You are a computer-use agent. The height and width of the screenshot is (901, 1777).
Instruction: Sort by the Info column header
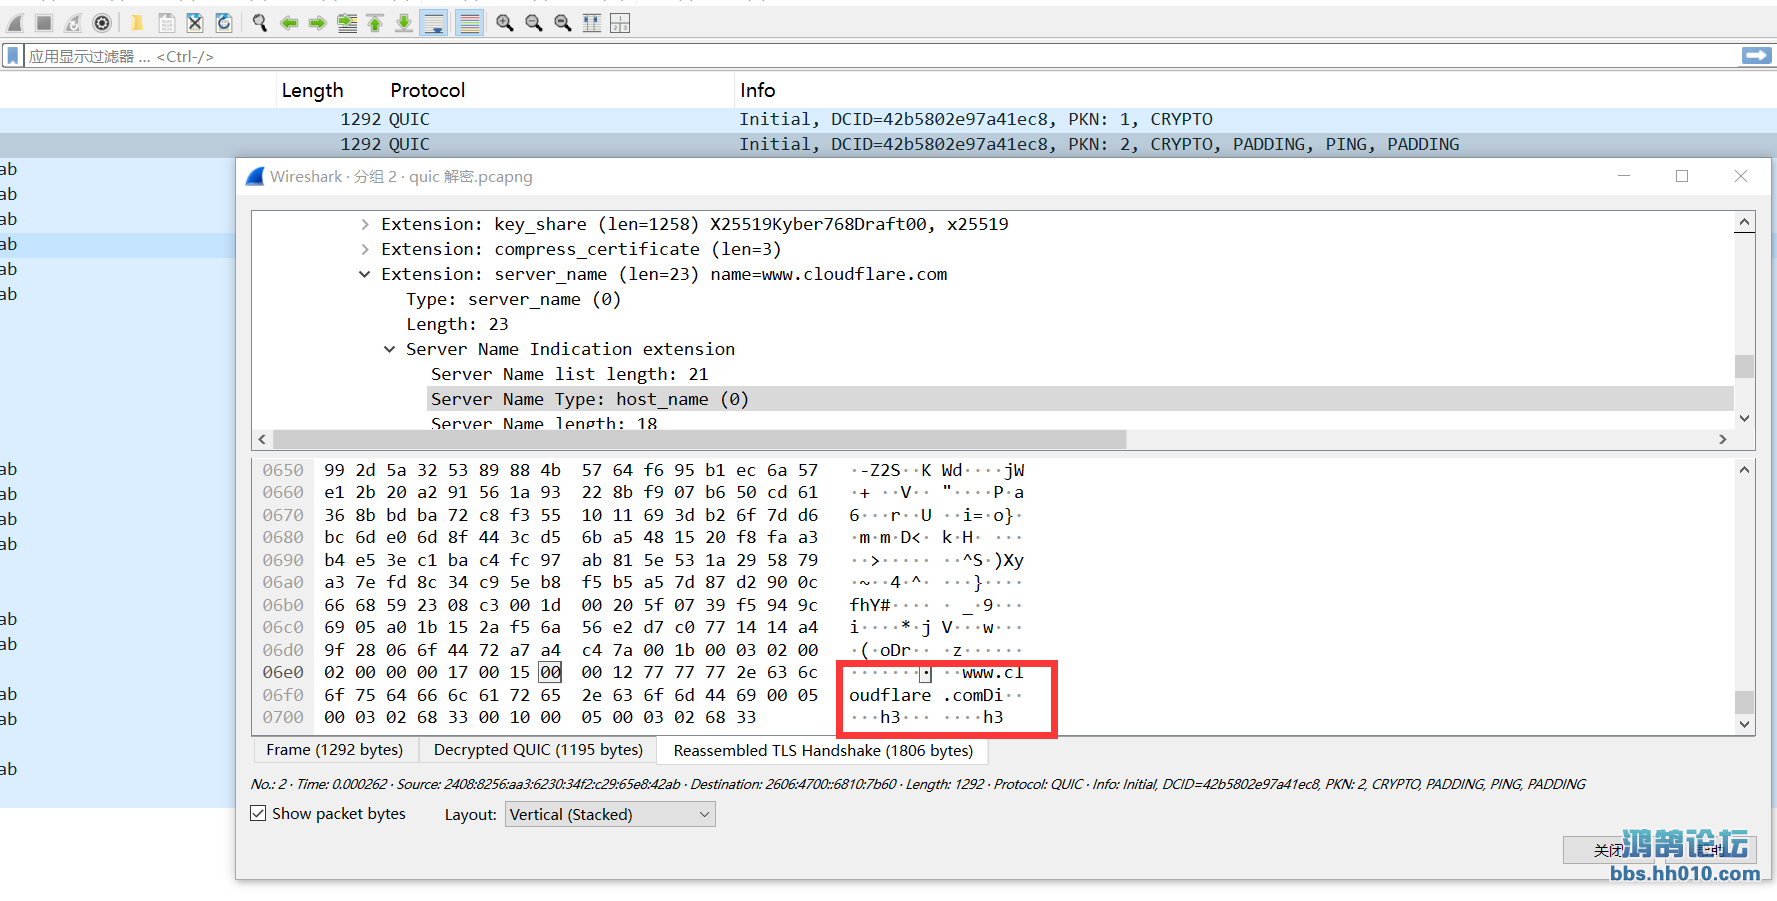758,90
